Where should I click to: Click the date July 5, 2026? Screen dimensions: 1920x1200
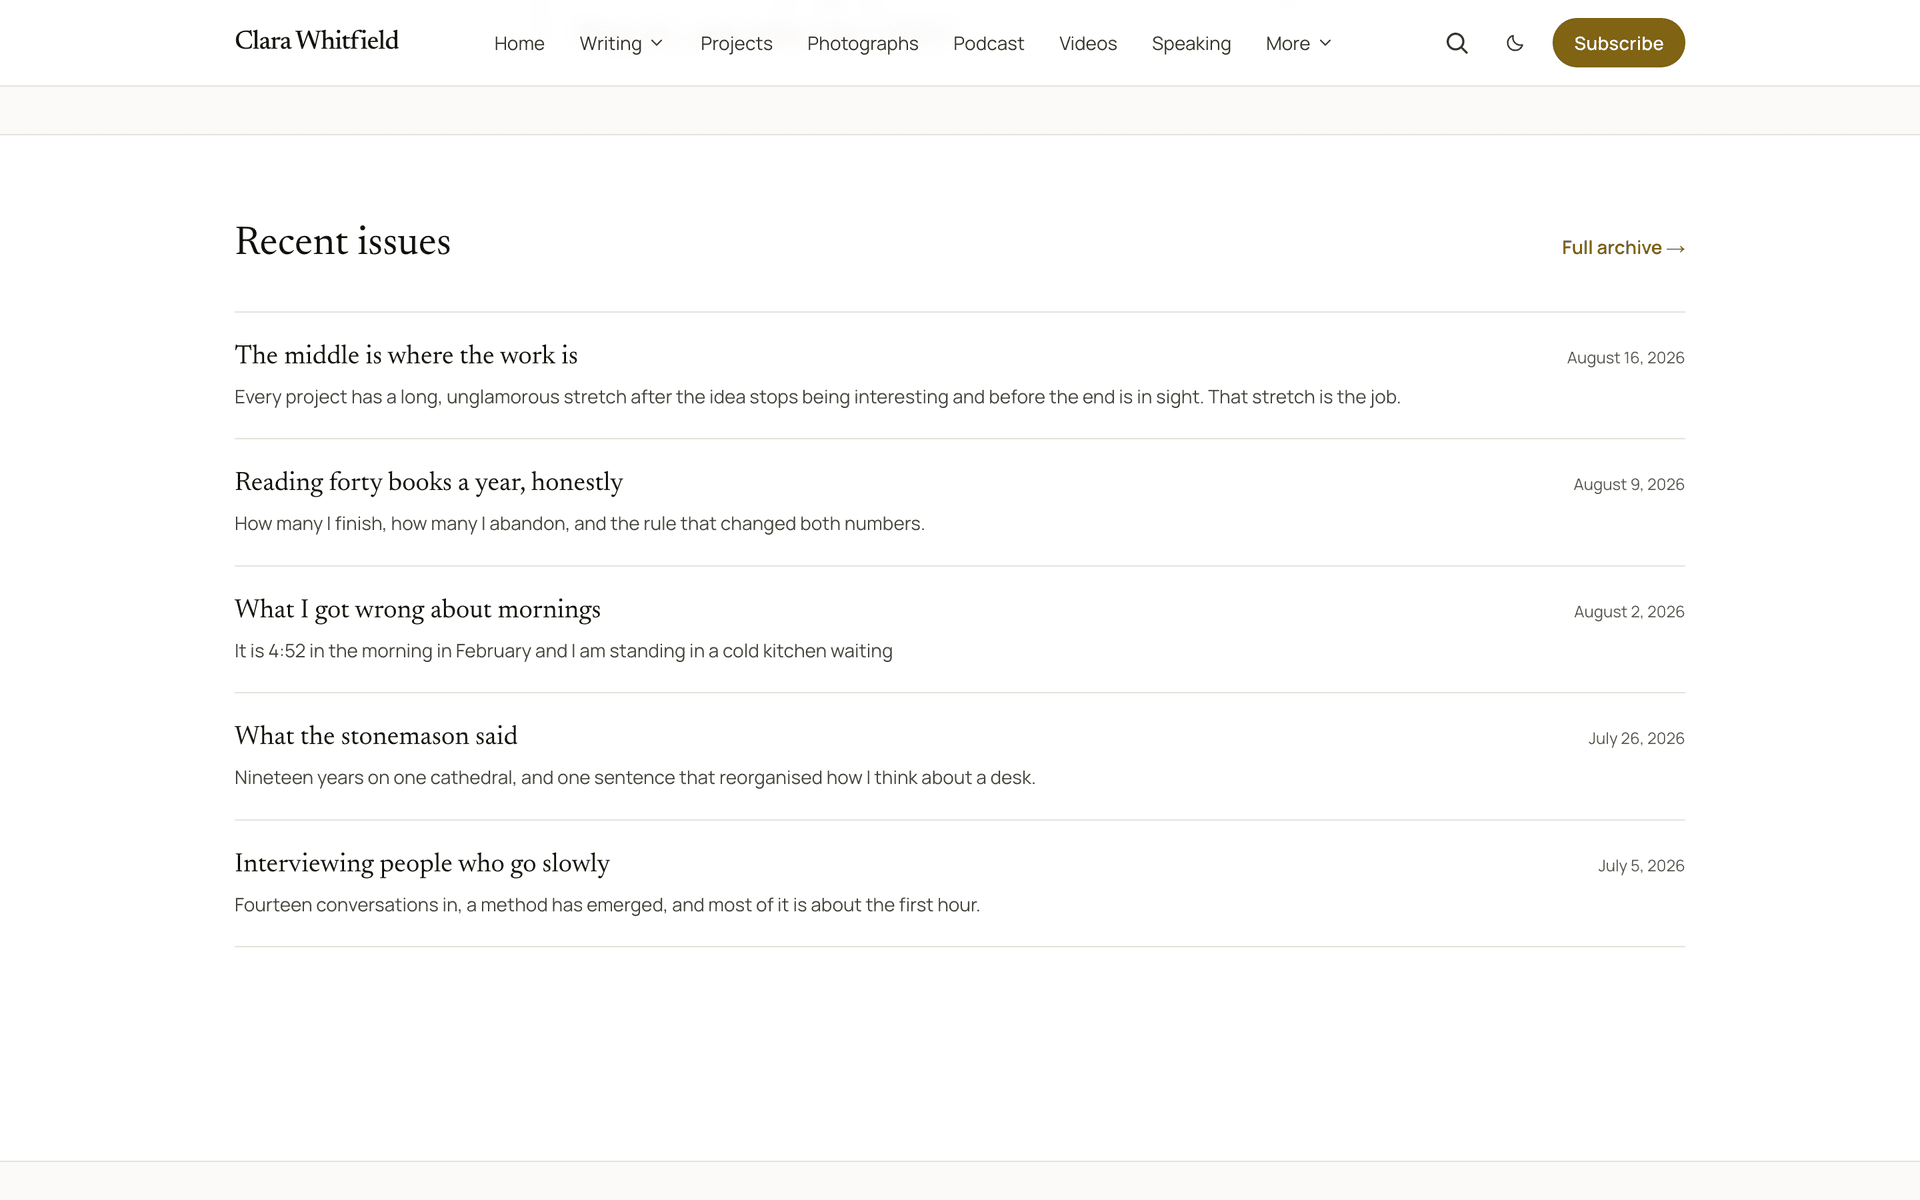(x=1641, y=865)
